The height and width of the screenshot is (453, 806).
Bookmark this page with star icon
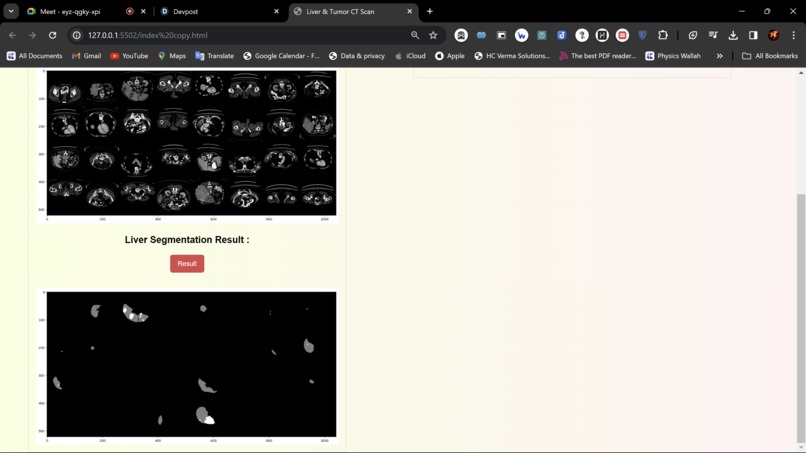pyautogui.click(x=433, y=35)
